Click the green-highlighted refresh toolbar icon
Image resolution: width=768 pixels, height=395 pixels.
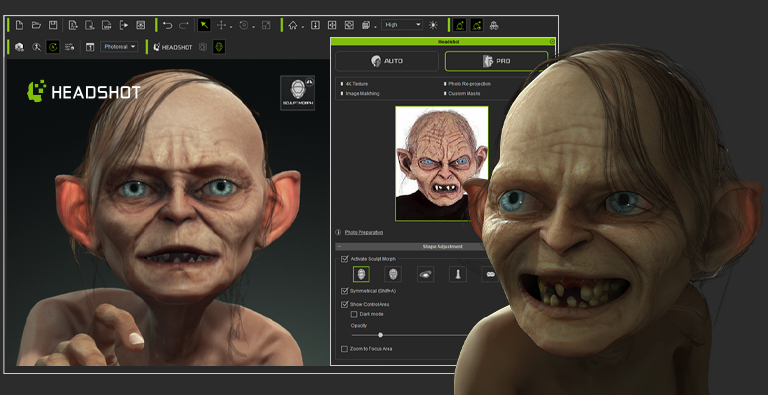click(53, 47)
